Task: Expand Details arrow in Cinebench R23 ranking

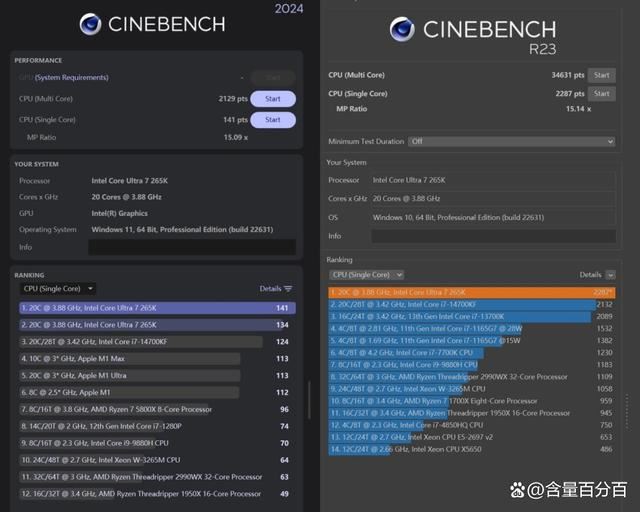Action: 609,274
